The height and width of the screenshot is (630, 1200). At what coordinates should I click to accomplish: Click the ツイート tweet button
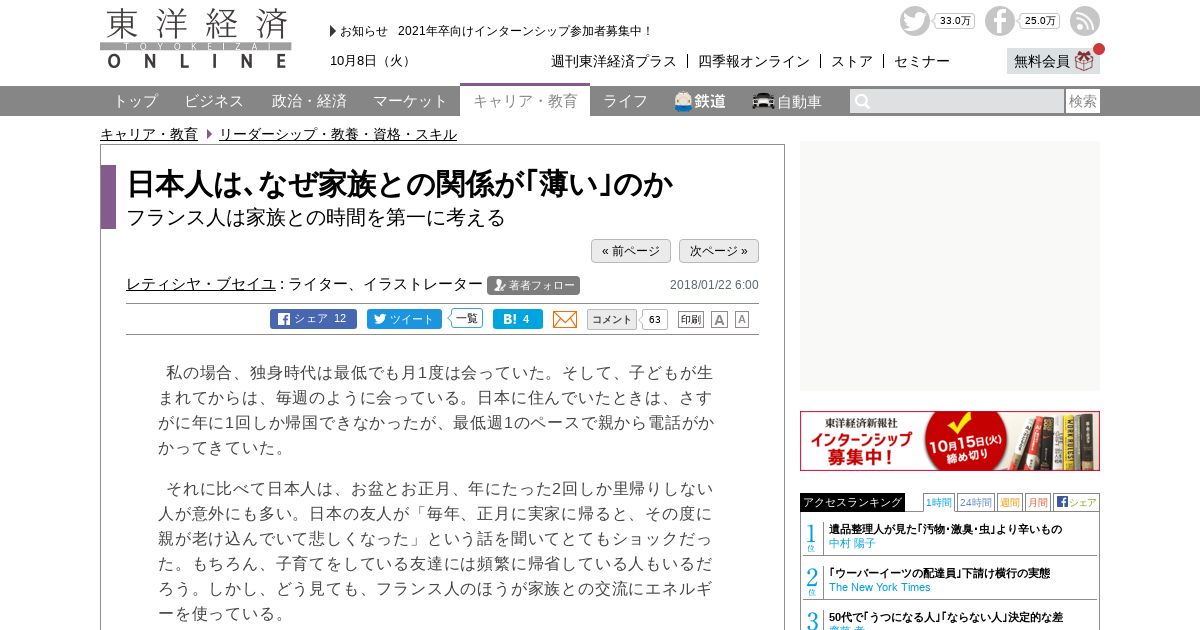(404, 319)
